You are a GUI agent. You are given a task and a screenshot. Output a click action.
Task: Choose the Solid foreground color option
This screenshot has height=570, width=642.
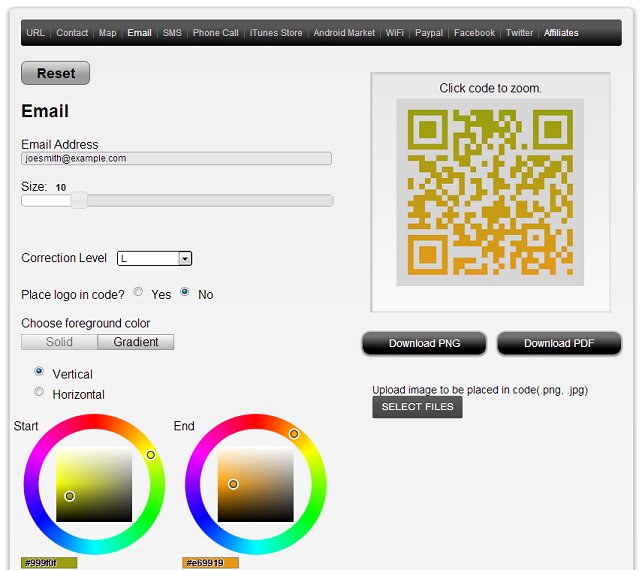[x=59, y=342]
